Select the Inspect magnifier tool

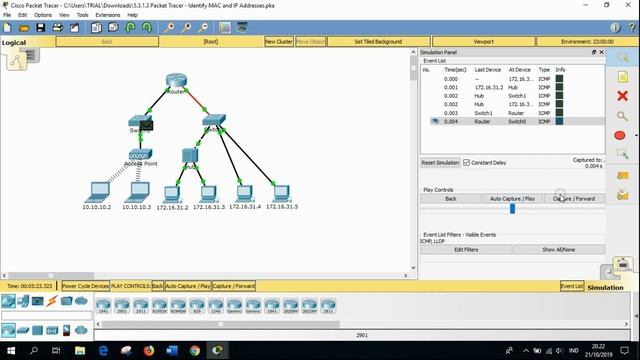click(622, 116)
